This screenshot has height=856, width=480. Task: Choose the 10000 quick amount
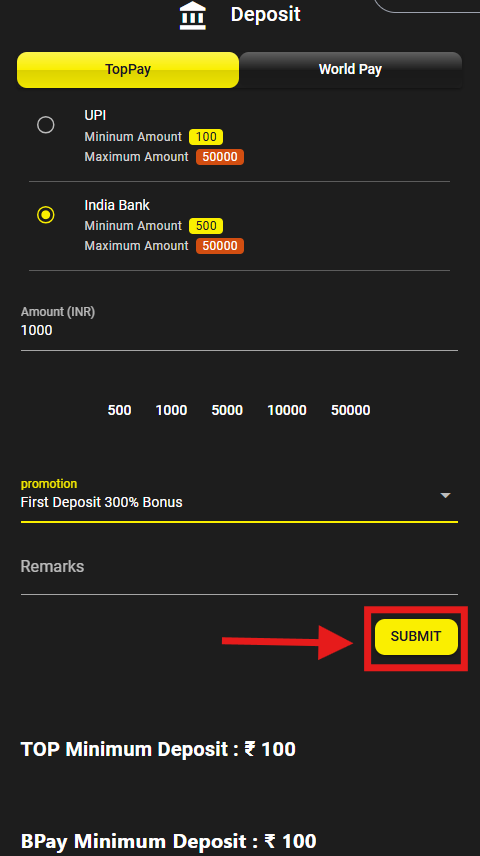(x=287, y=410)
